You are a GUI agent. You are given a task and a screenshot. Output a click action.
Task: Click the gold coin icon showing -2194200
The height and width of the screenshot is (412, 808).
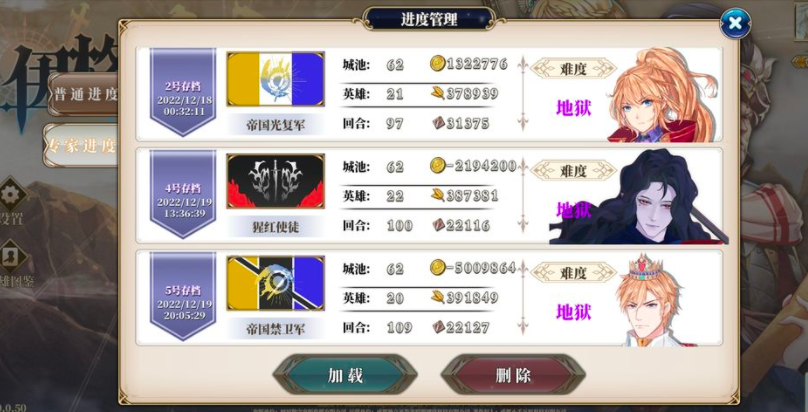437,165
